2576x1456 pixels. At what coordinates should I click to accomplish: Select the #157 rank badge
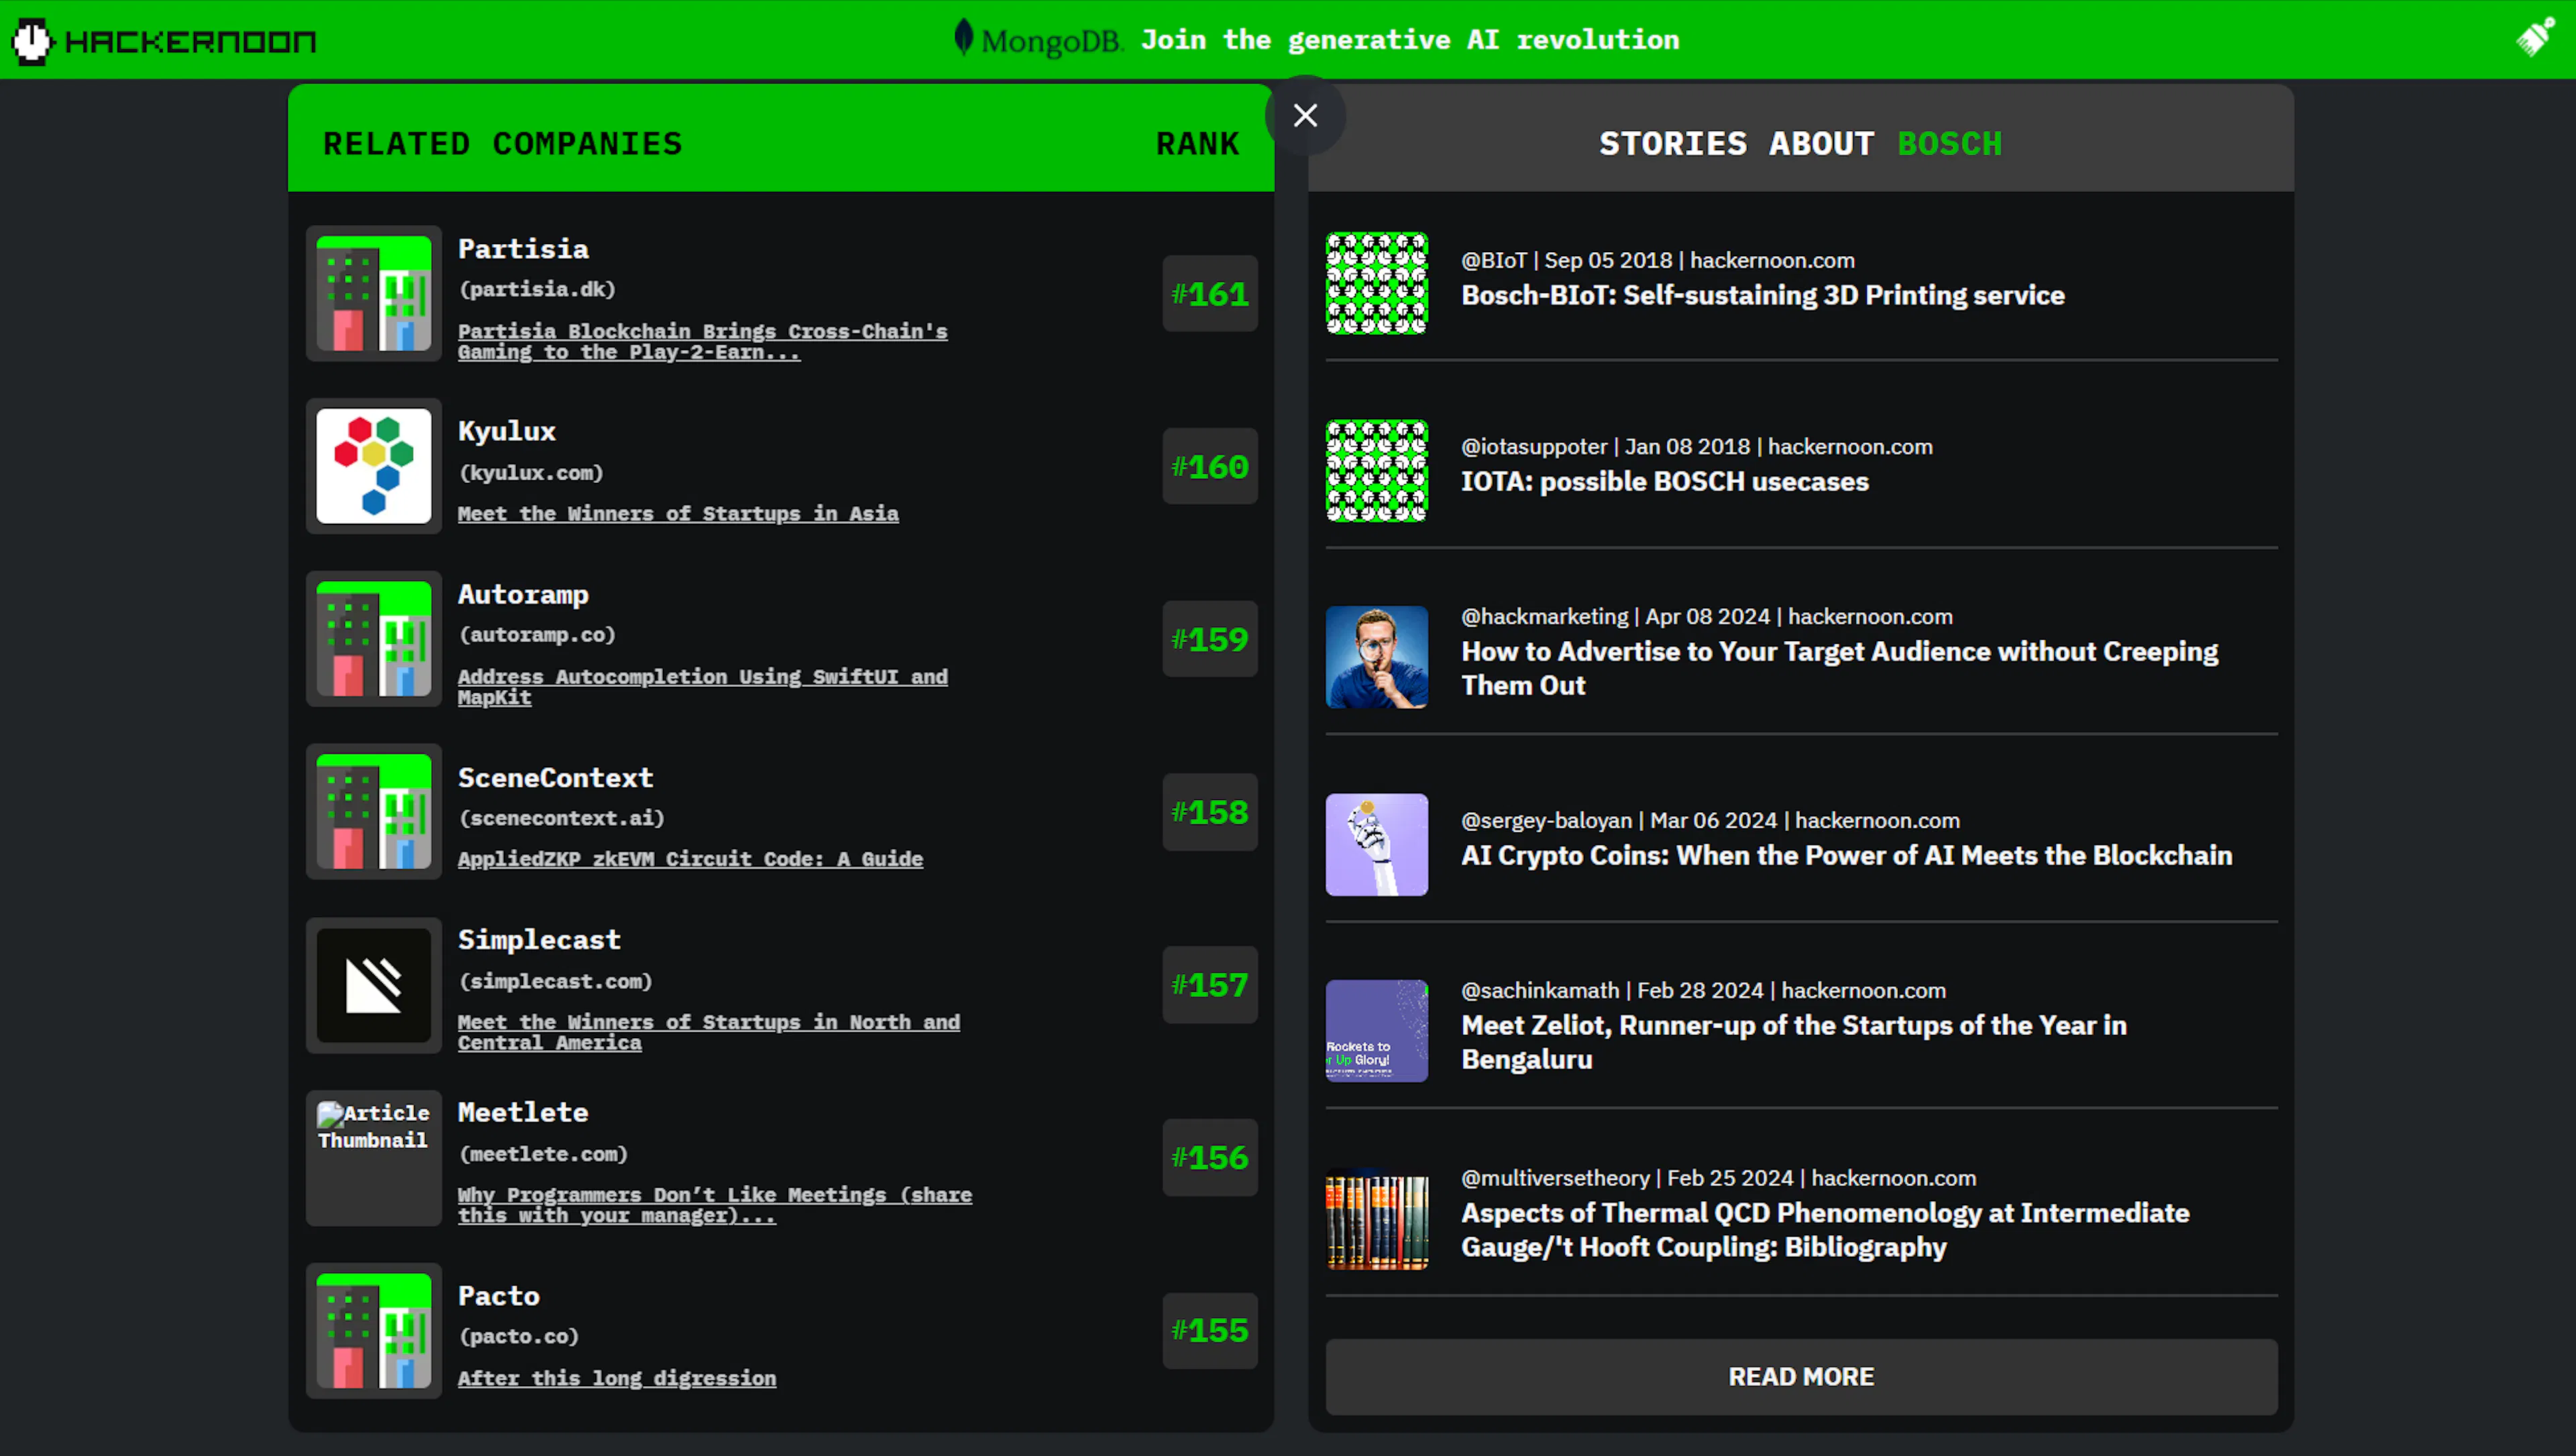tap(1210, 985)
